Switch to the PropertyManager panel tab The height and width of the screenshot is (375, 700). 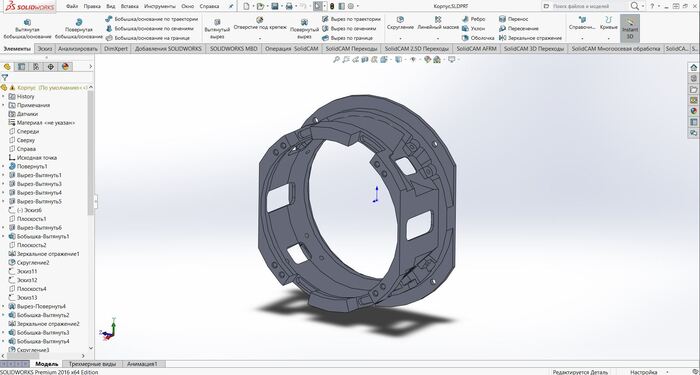click(21, 67)
